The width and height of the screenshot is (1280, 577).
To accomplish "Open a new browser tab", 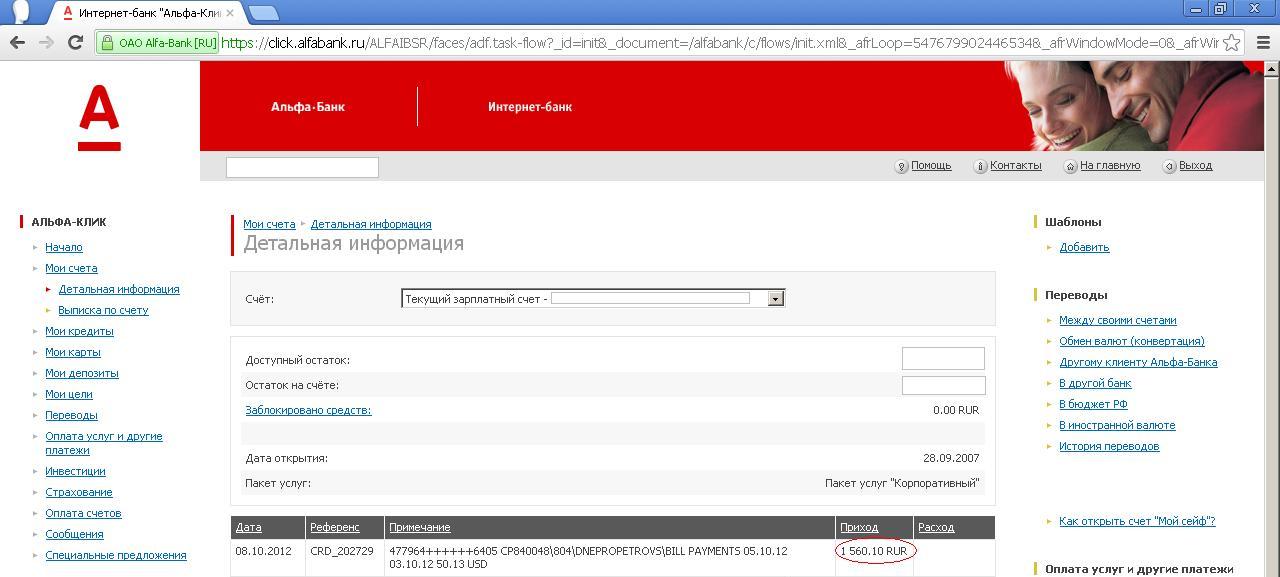I will pos(263,13).
